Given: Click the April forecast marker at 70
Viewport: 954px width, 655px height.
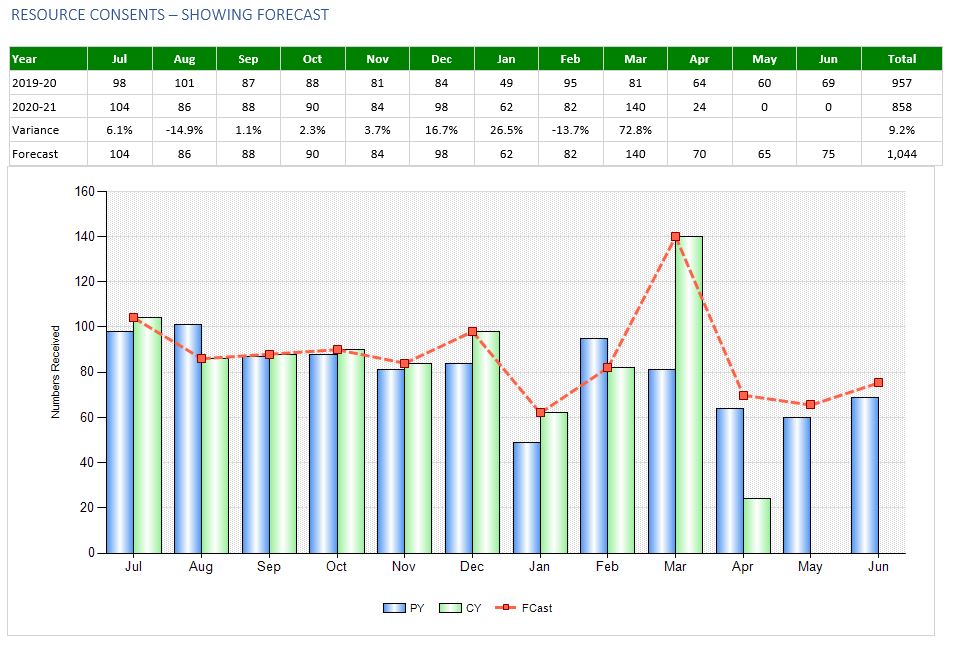Looking at the screenshot, I should [743, 395].
